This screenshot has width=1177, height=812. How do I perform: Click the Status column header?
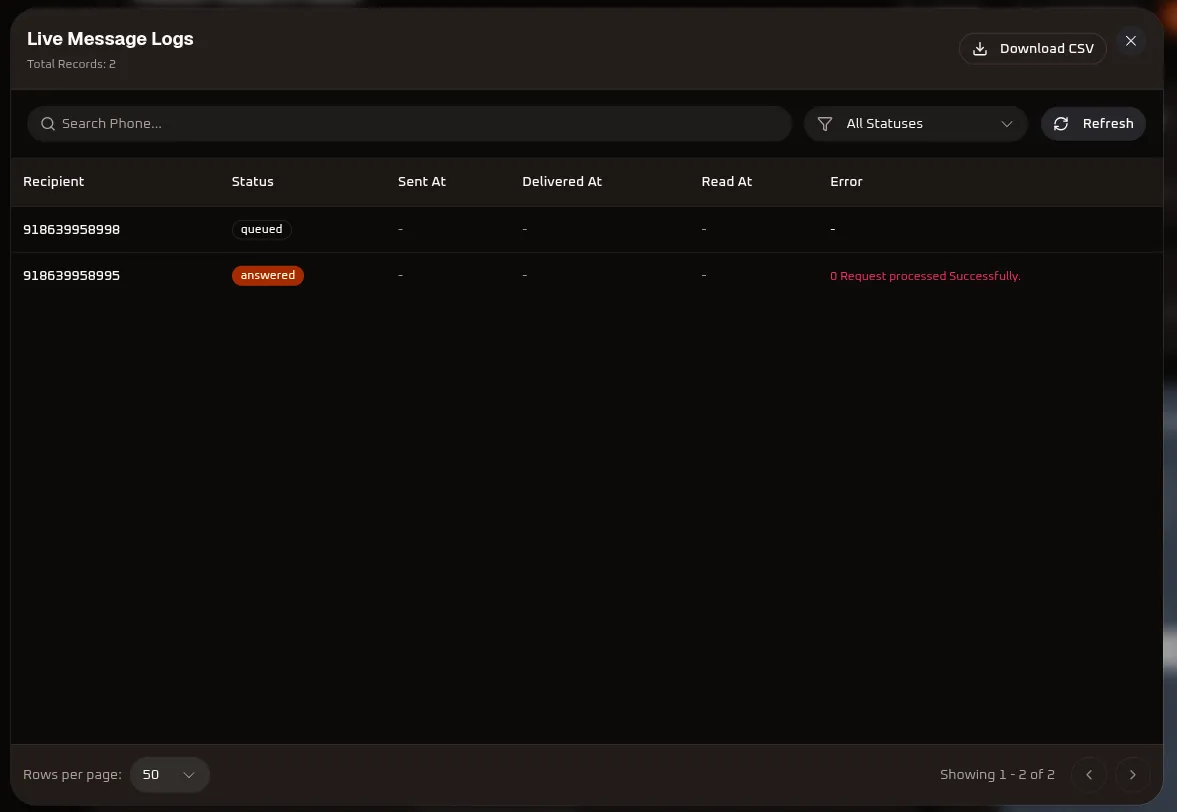tap(252, 182)
